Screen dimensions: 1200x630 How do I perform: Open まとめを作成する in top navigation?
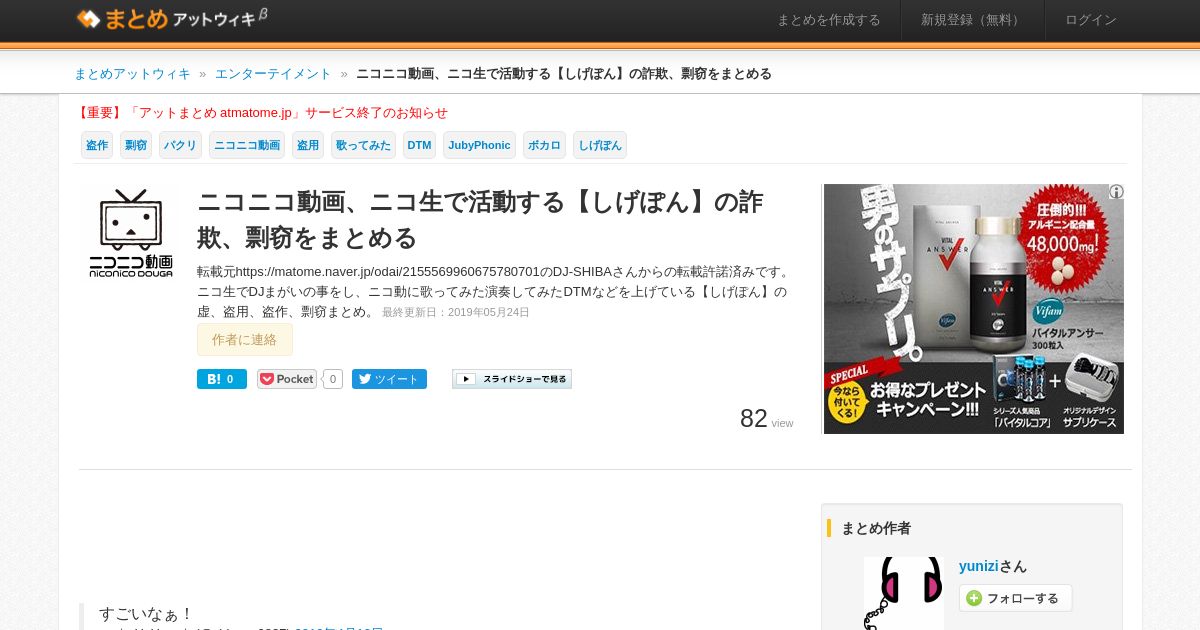(829, 20)
